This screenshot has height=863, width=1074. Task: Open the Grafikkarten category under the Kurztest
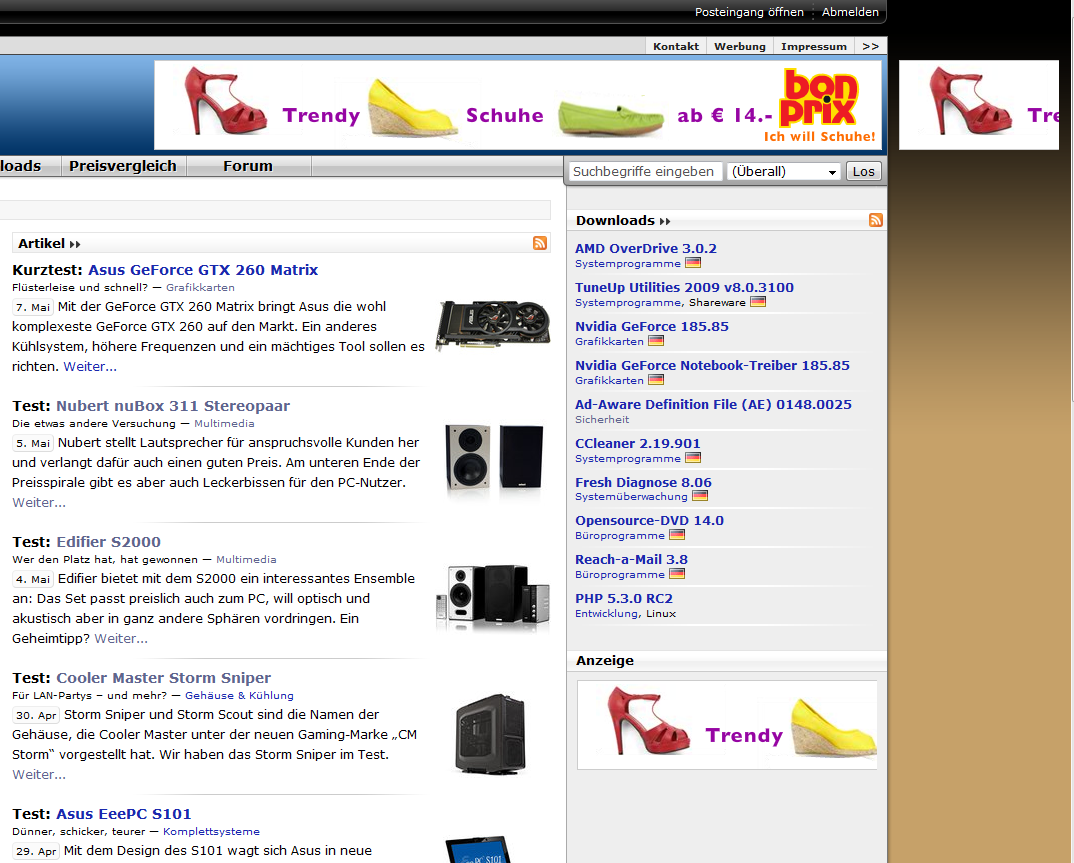(200, 288)
